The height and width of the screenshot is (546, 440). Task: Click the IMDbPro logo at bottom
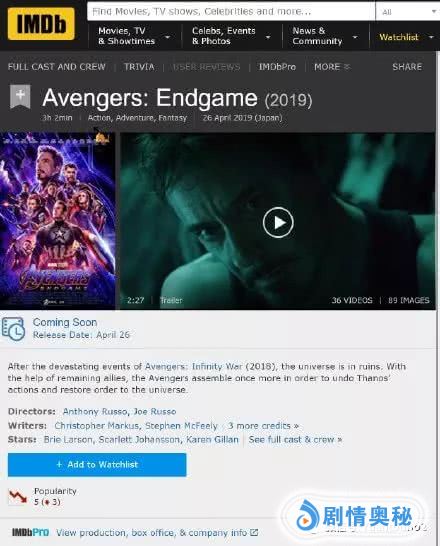30,532
